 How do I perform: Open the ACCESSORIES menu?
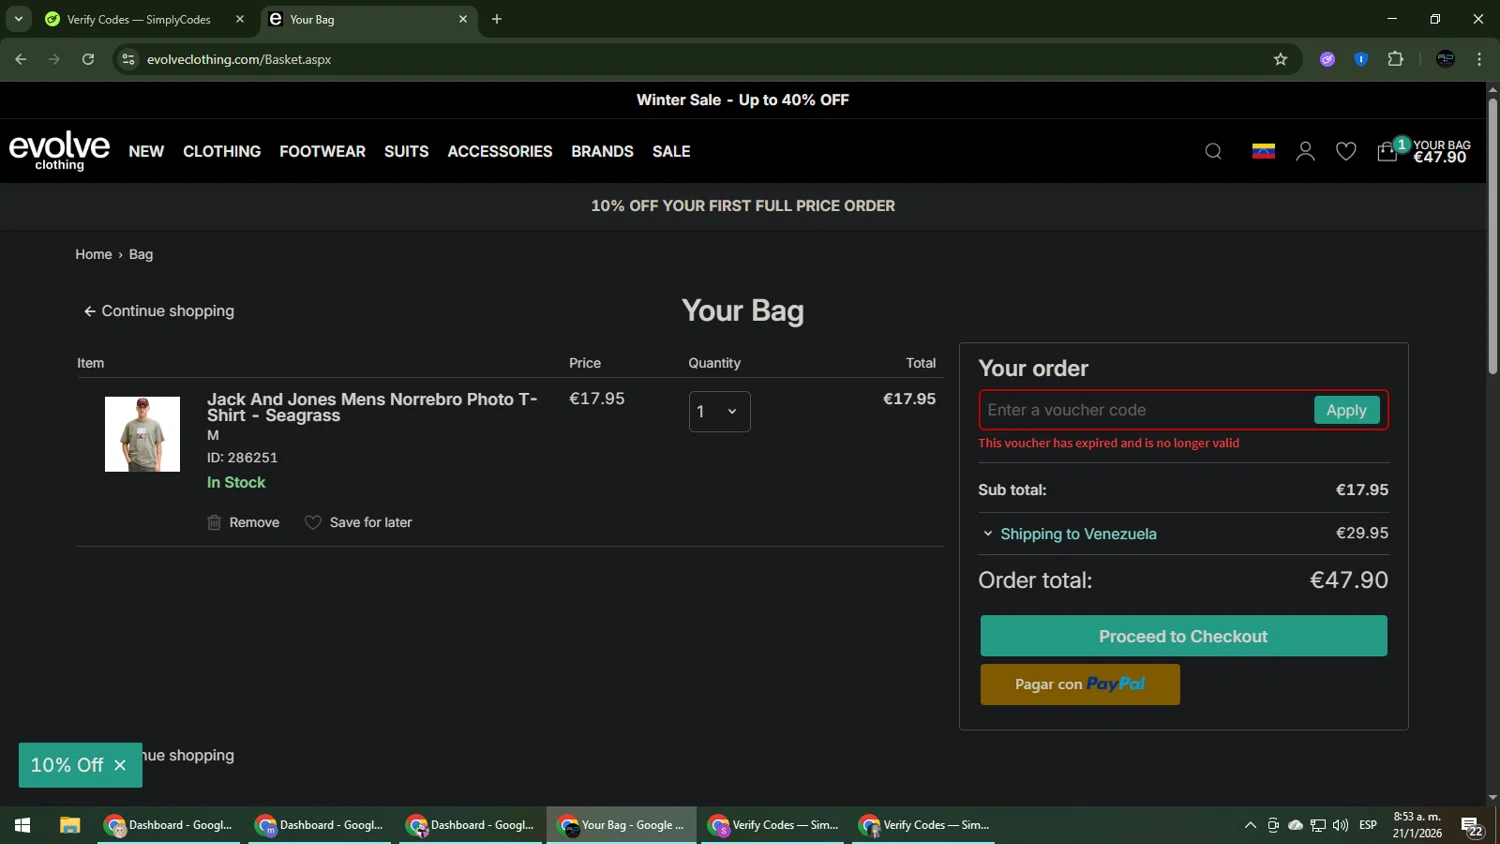(500, 152)
